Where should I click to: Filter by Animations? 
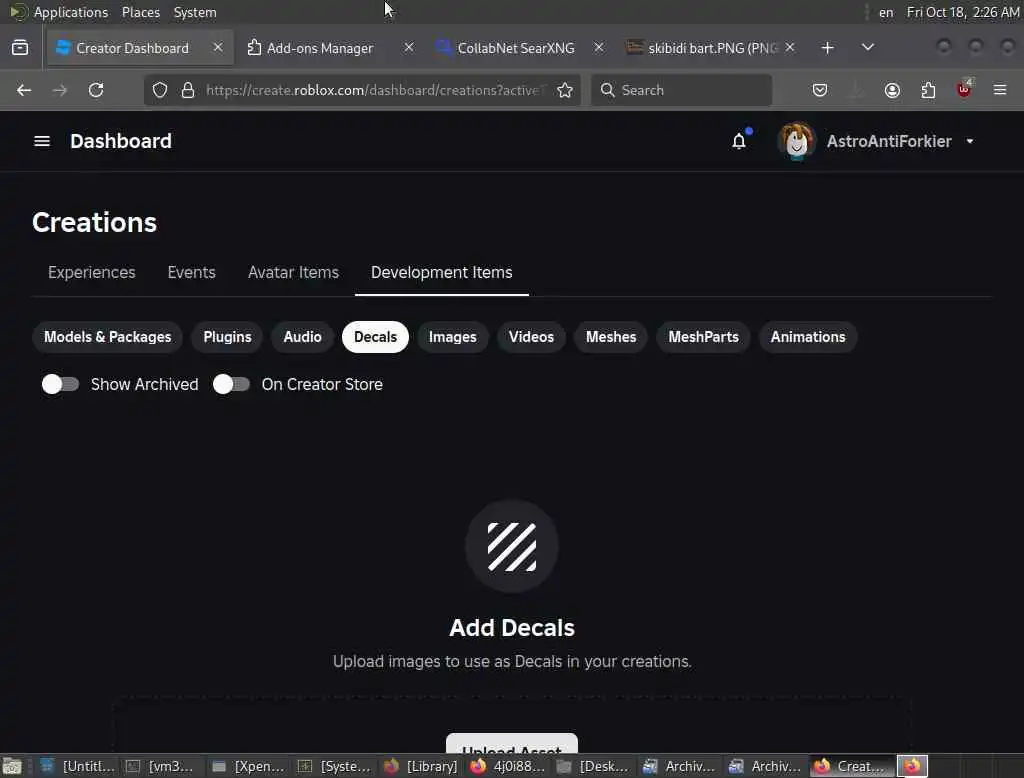click(808, 337)
